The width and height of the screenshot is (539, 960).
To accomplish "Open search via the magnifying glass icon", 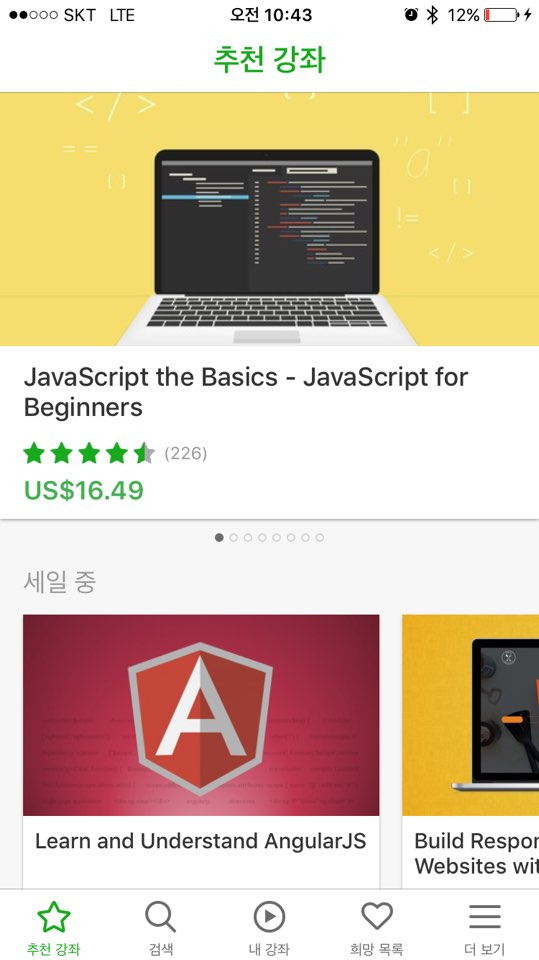I will pyautogui.click(x=160, y=917).
